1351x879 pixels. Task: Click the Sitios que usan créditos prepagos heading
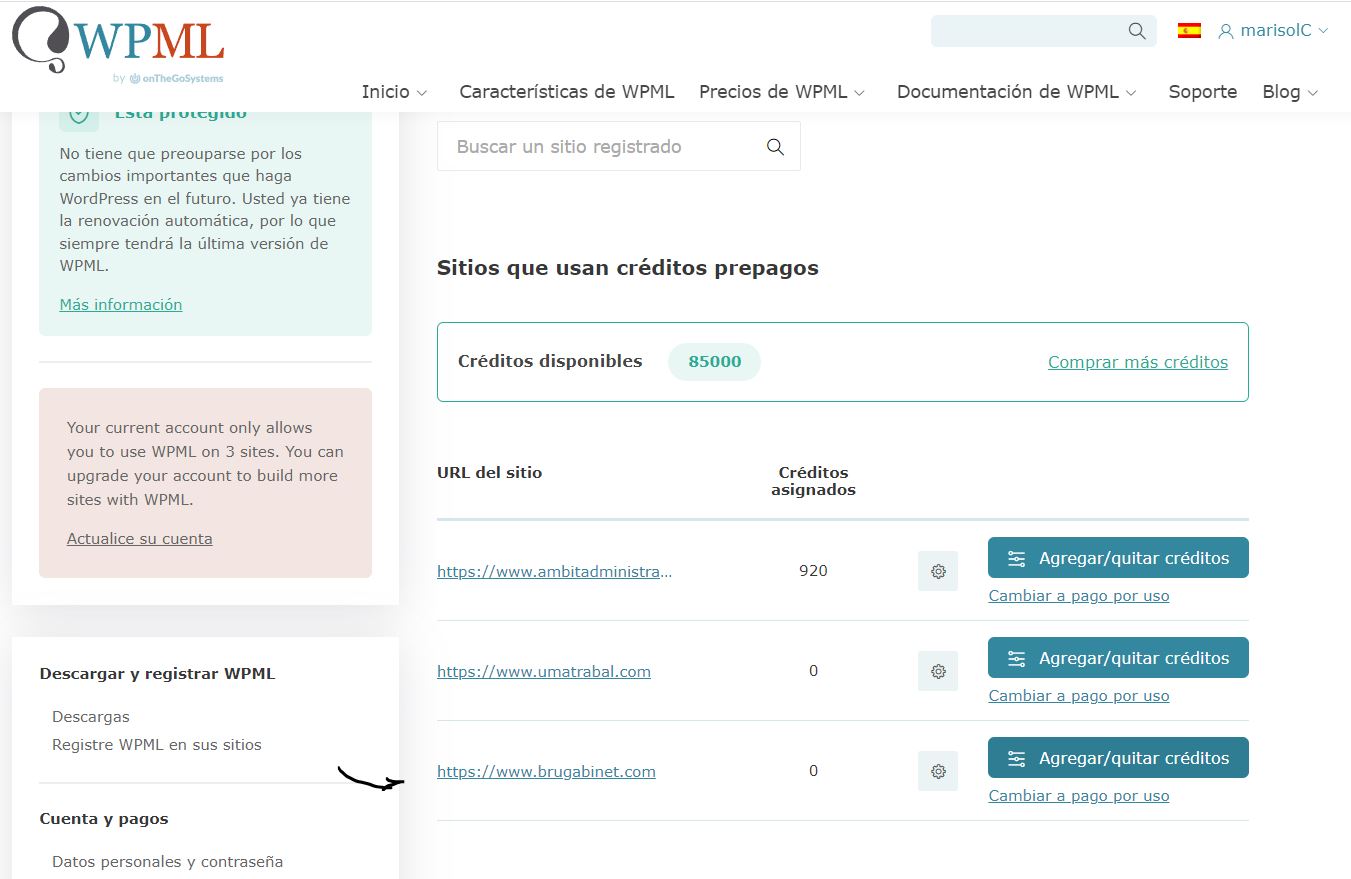(628, 268)
